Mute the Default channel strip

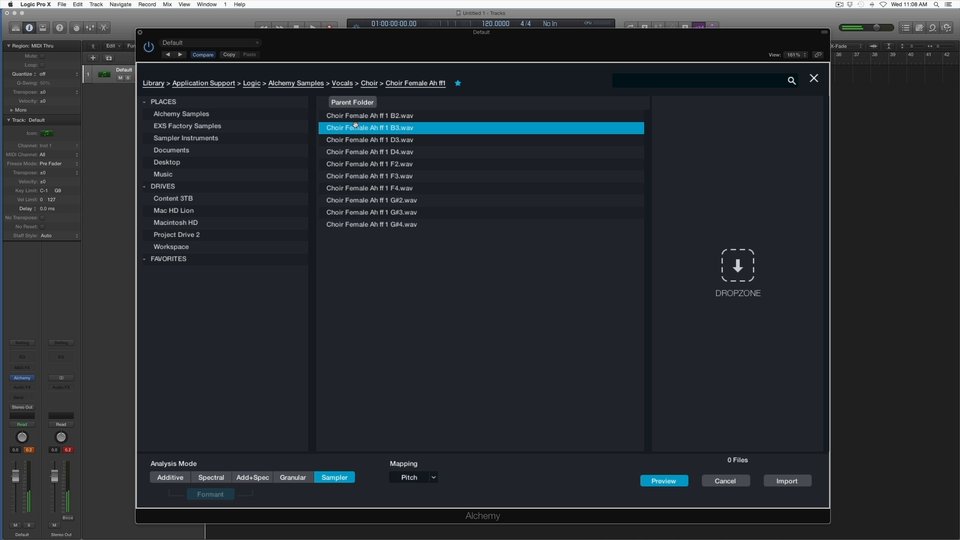[x=16, y=525]
